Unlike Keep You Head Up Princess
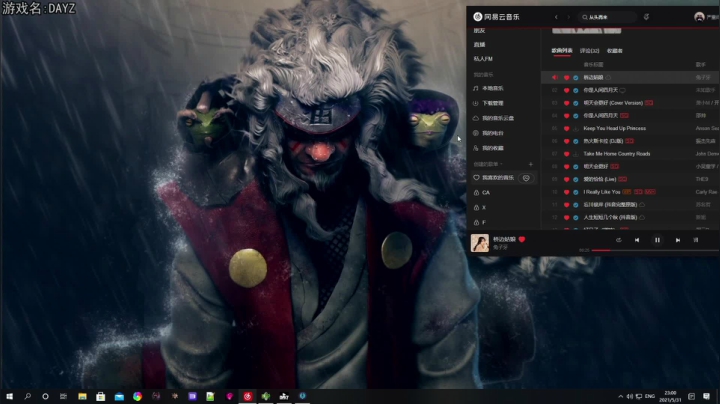 (567, 129)
